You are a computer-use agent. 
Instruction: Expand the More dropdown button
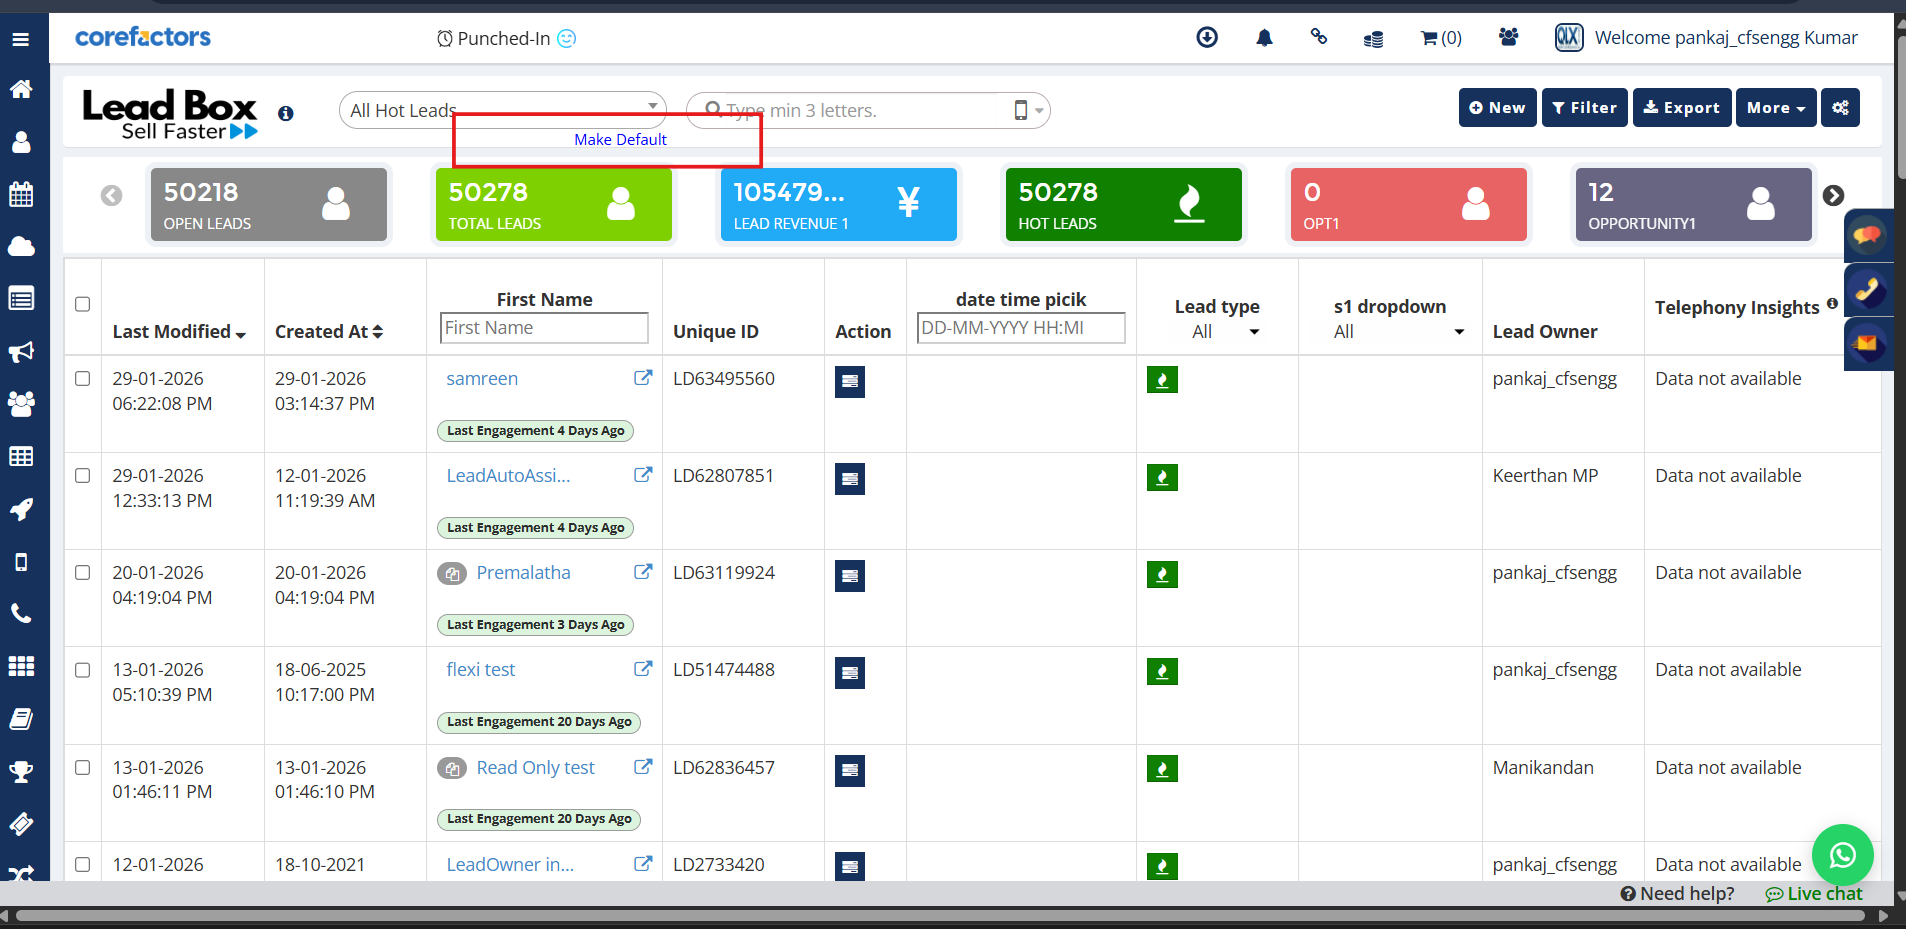[1776, 108]
